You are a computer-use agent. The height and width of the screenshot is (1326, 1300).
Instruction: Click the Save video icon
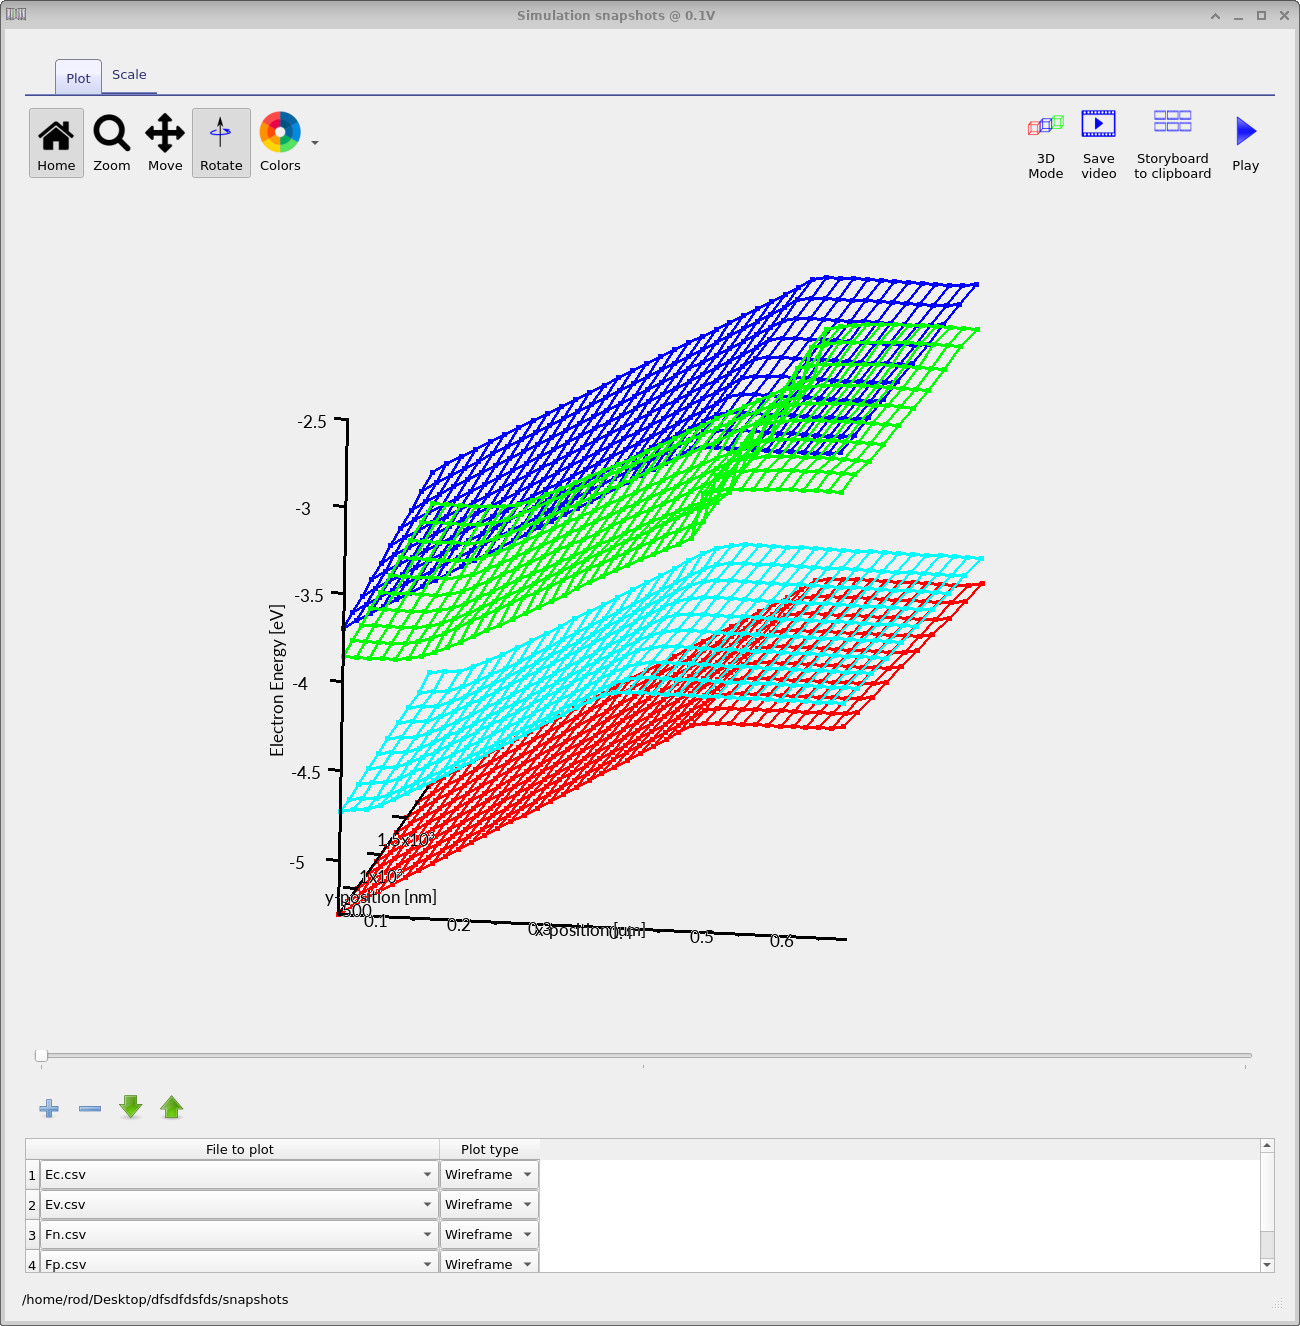(1099, 144)
